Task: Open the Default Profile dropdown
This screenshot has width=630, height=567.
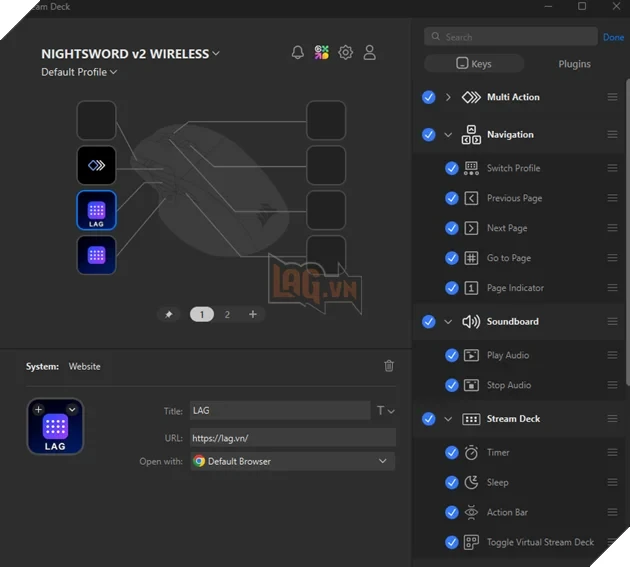Action: [79, 72]
